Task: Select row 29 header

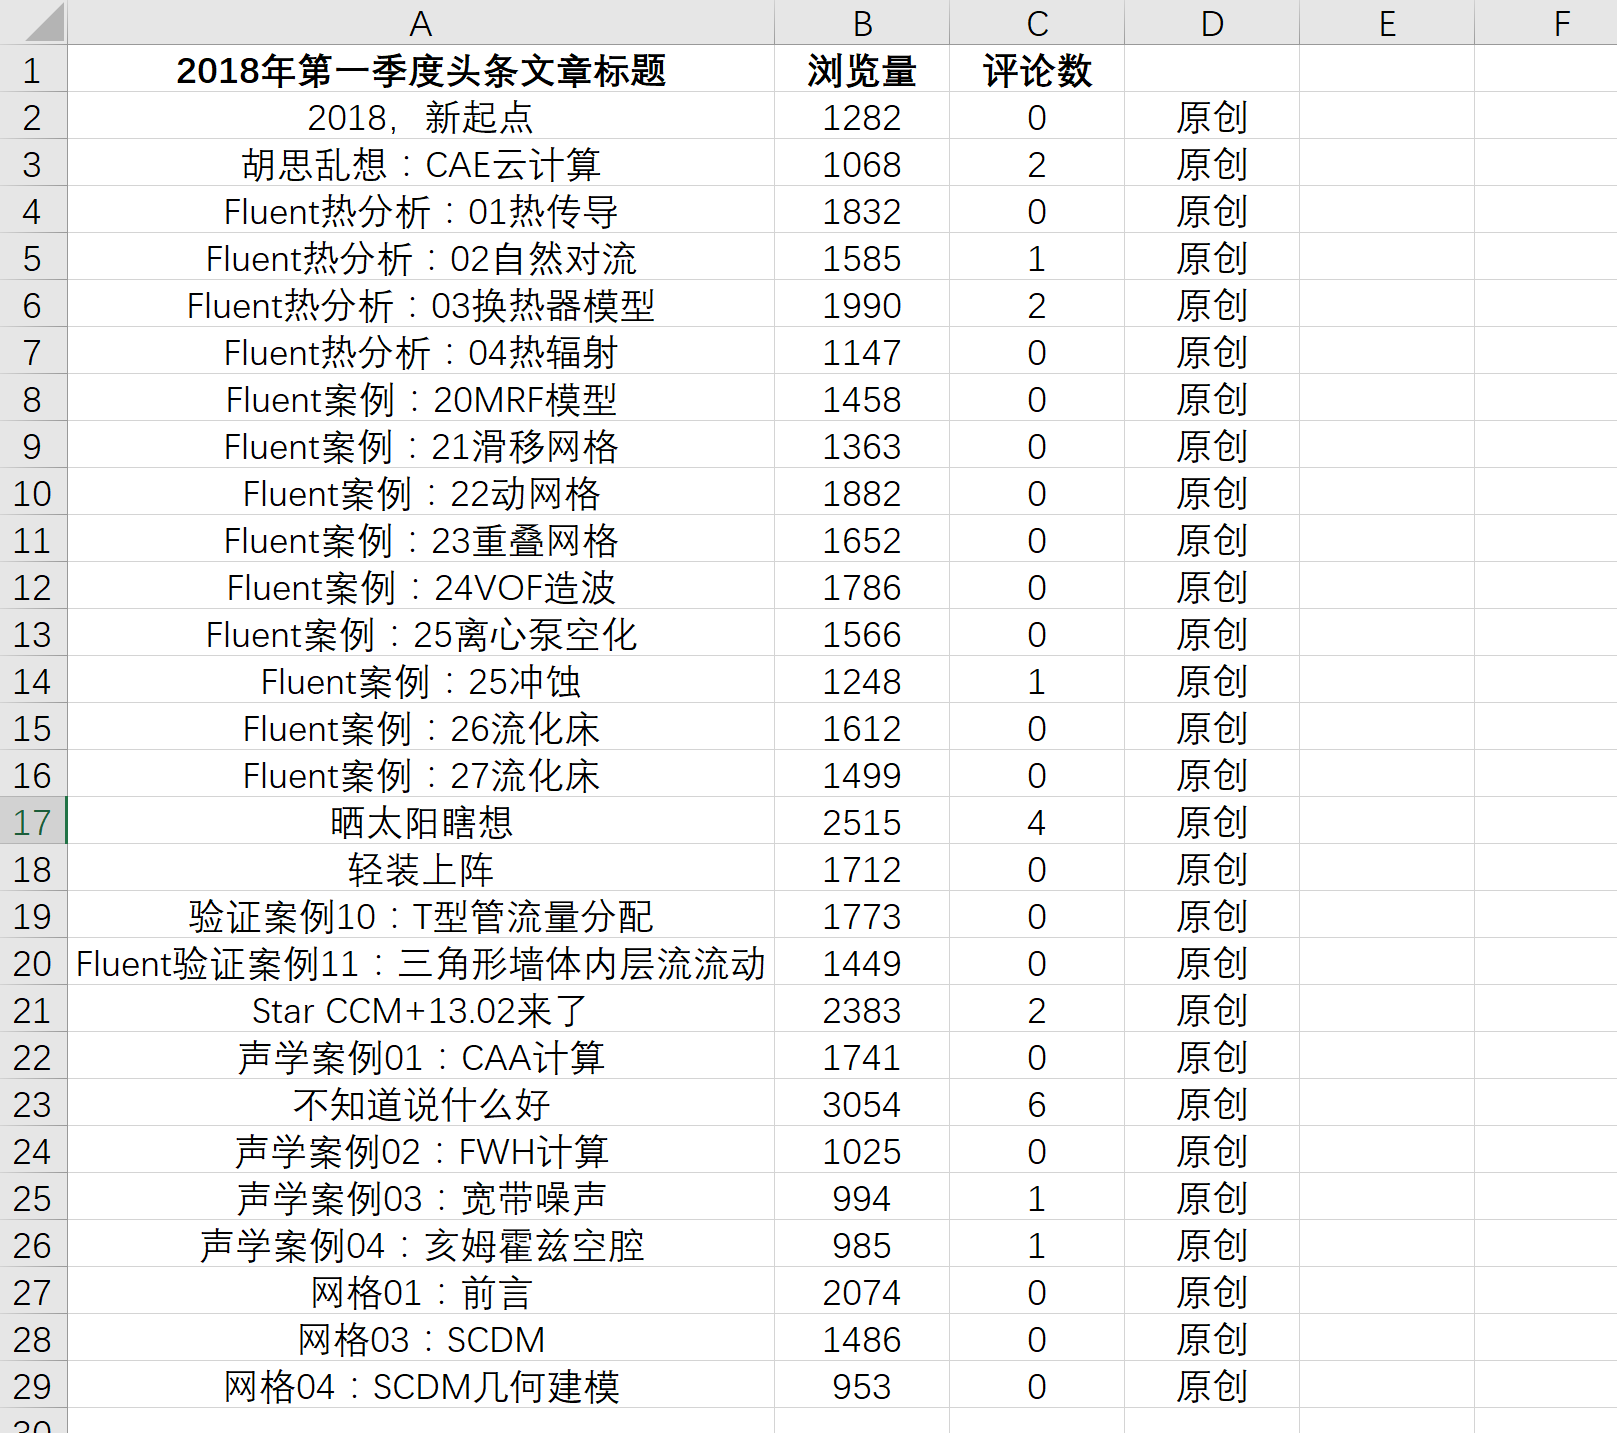Action: pos(33,1385)
